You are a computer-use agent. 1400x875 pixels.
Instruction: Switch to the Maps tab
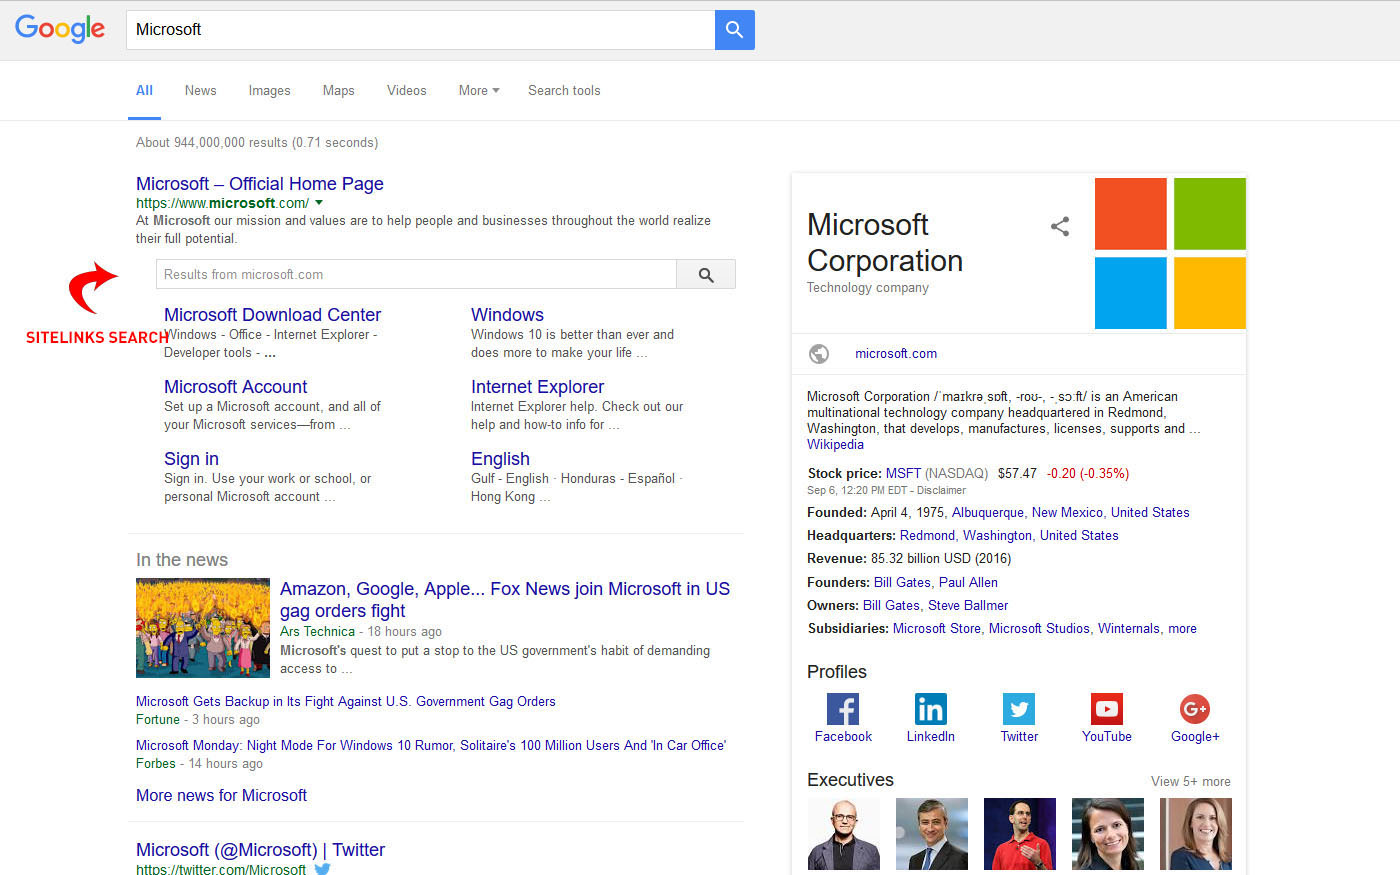point(338,90)
